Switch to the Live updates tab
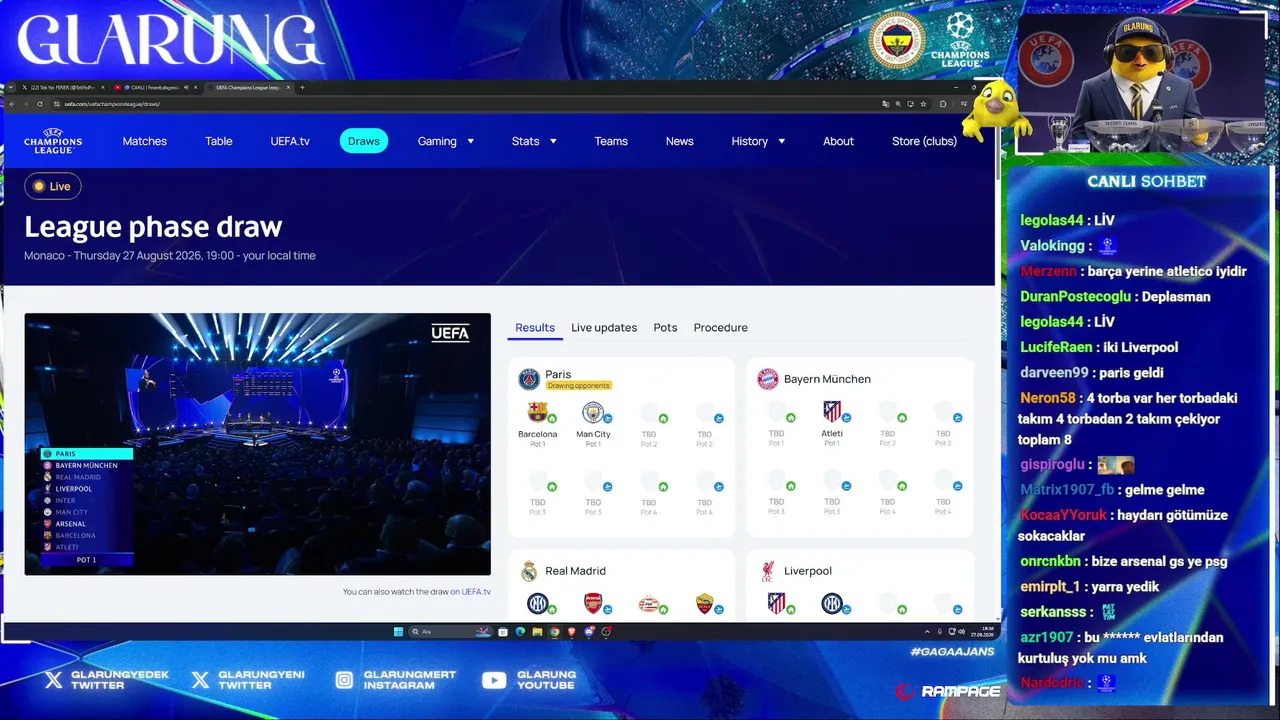The image size is (1280, 720). coord(604,328)
